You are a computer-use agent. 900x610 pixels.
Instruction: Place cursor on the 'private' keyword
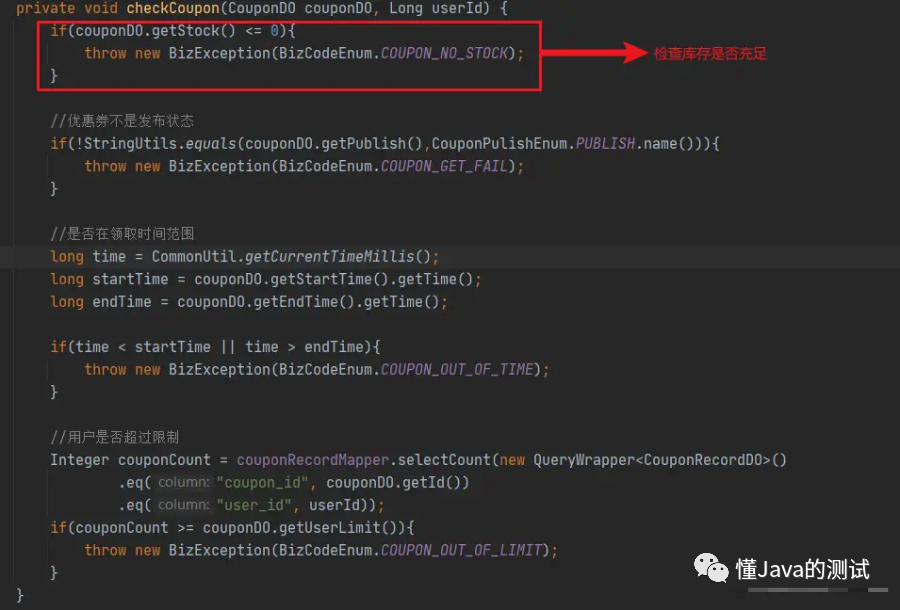tap(45, 9)
